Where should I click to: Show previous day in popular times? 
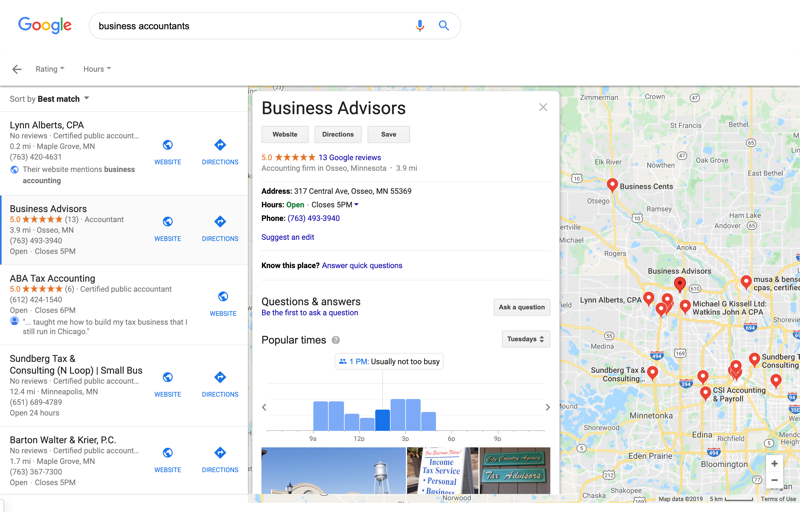click(264, 407)
